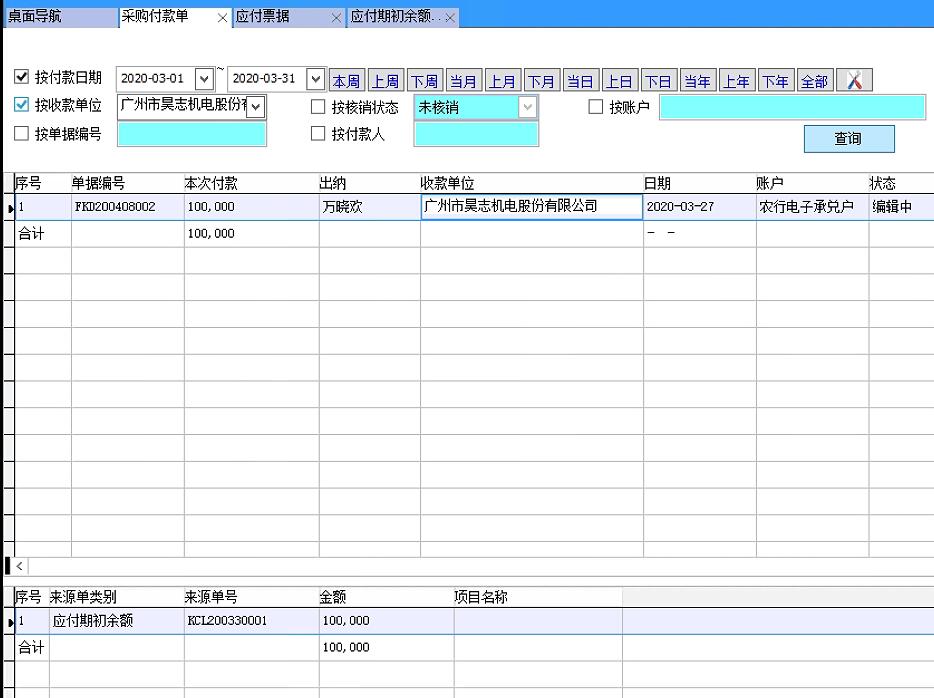Open the 未核销 status dropdown

[527, 107]
